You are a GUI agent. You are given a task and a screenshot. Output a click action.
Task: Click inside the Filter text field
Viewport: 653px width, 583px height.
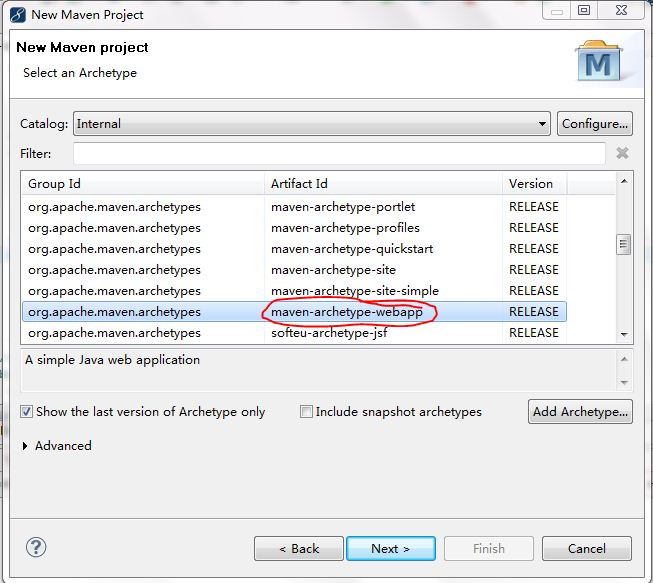tap(339, 154)
